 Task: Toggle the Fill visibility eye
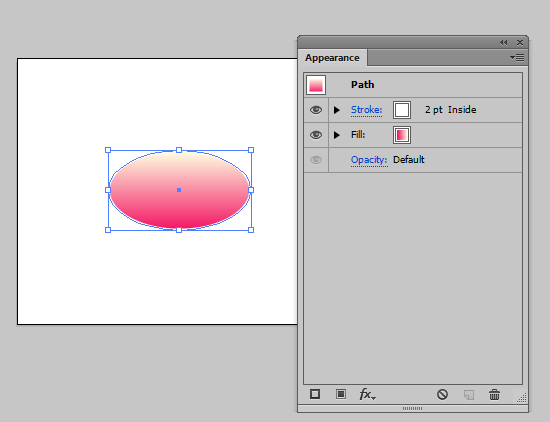point(316,135)
